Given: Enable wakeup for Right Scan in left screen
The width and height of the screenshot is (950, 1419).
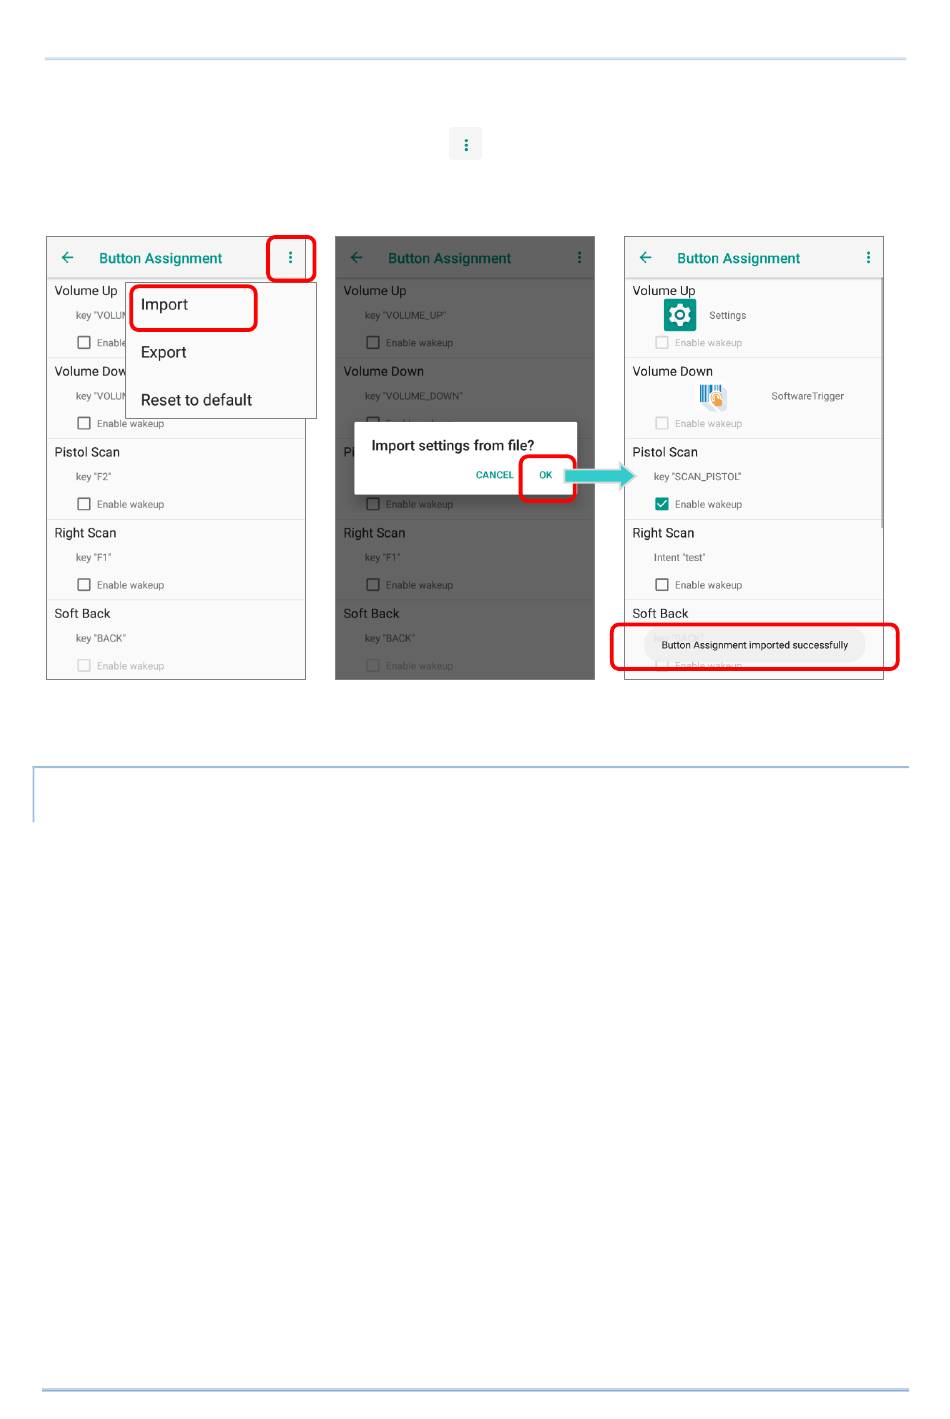Looking at the screenshot, I should [84, 585].
